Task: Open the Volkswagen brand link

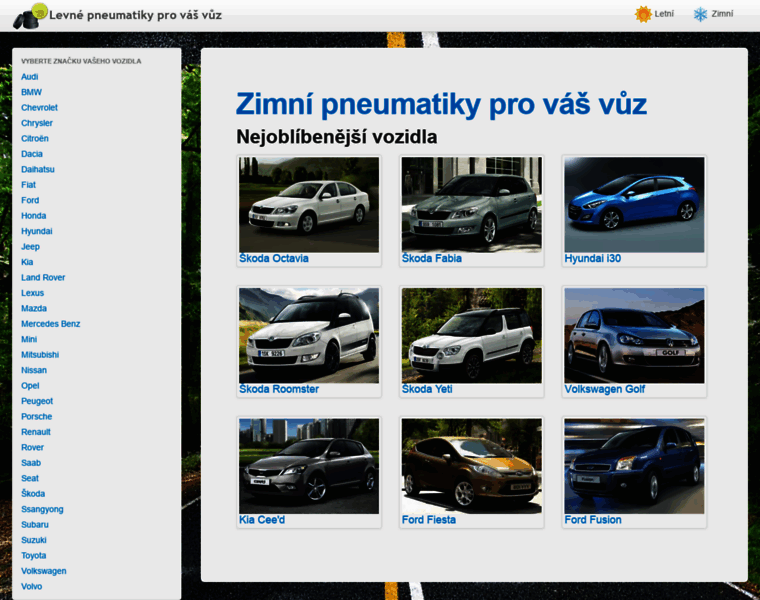Action: (44, 571)
